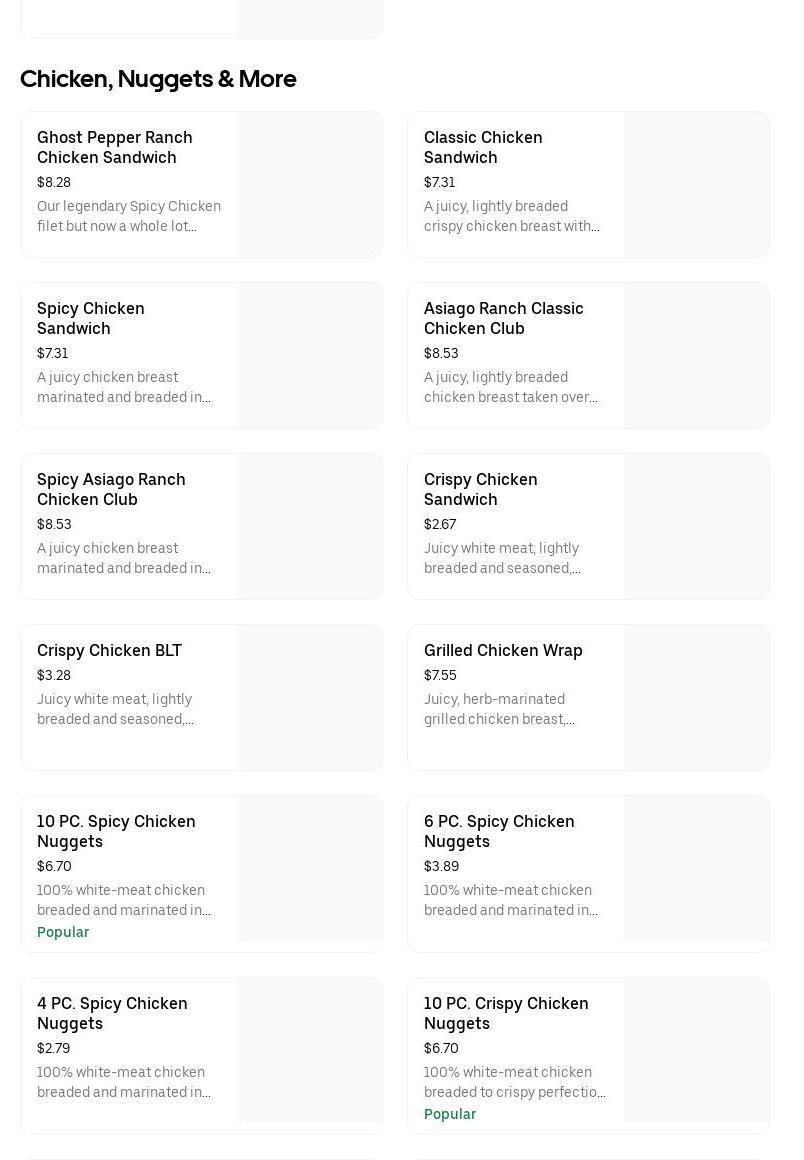Select the Grilled Chicken Wrap item

(x=503, y=650)
